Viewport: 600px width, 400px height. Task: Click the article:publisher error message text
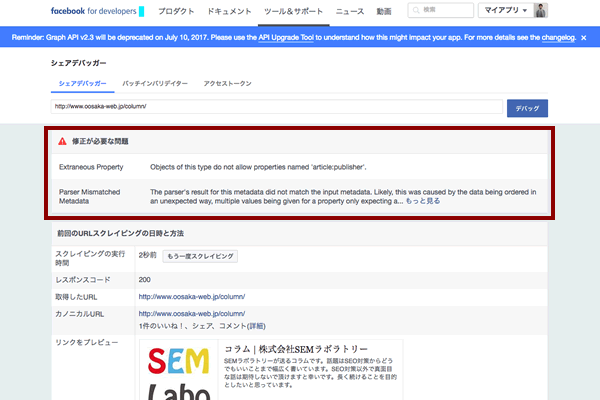pos(258,167)
